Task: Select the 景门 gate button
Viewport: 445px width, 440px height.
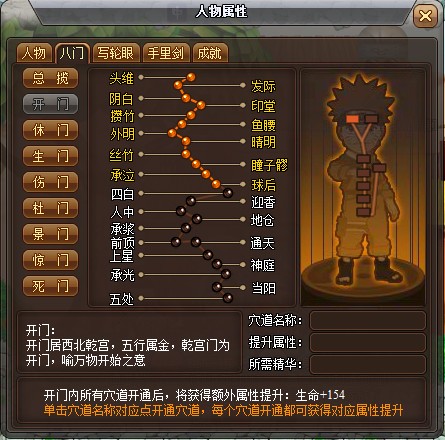Action: (x=50, y=234)
